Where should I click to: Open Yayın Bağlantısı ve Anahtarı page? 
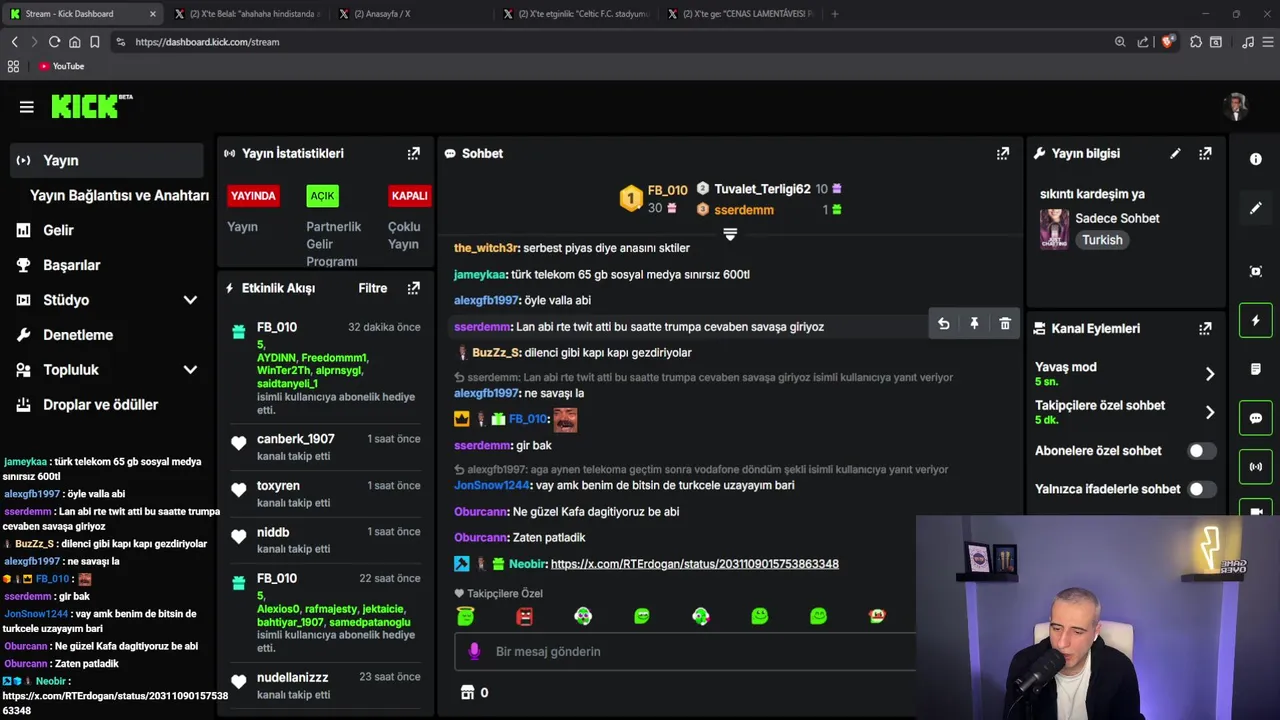pos(119,195)
